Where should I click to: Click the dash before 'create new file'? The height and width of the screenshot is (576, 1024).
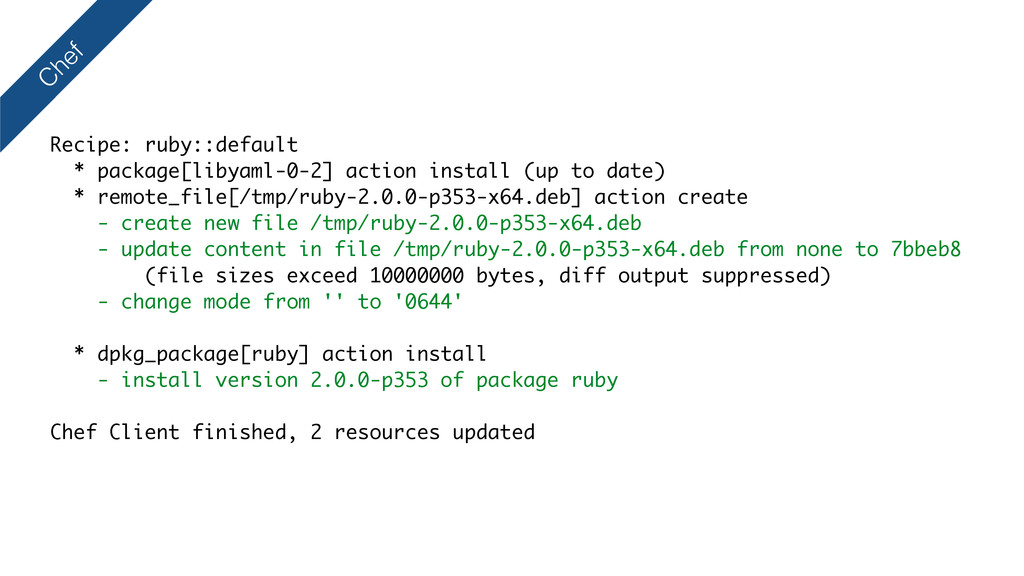click(x=103, y=224)
